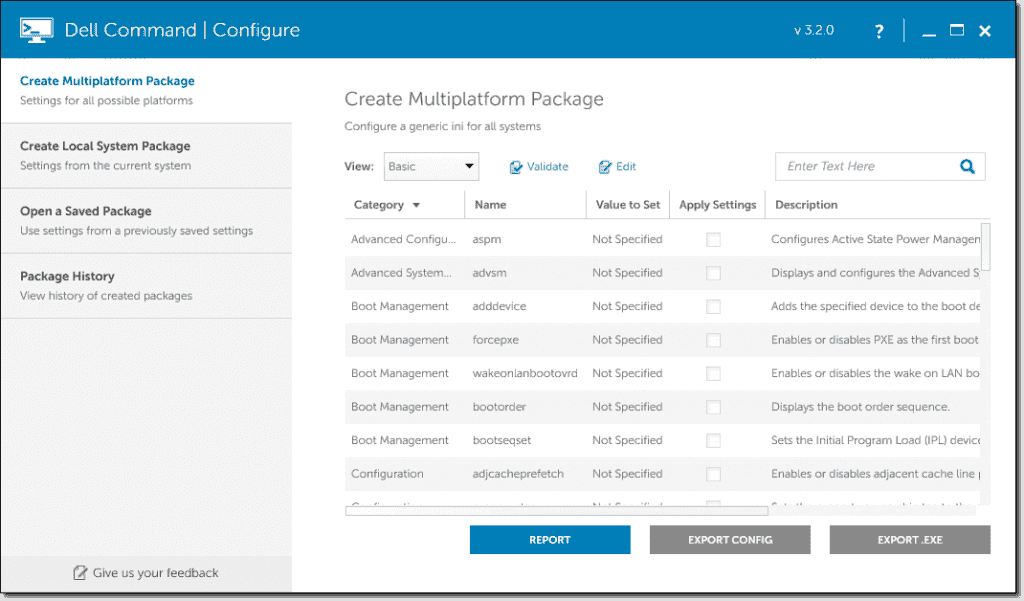Enable Apply Settings for aspm

pos(713,239)
